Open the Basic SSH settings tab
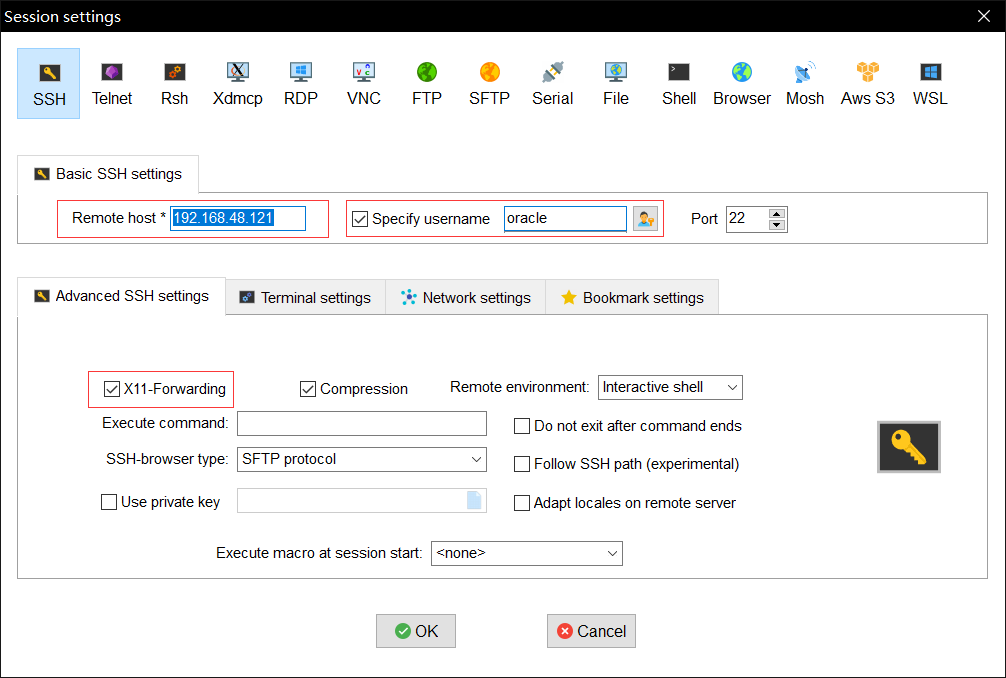Image resolution: width=1006 pixels, height=678 pixels. tap(108, 174)
